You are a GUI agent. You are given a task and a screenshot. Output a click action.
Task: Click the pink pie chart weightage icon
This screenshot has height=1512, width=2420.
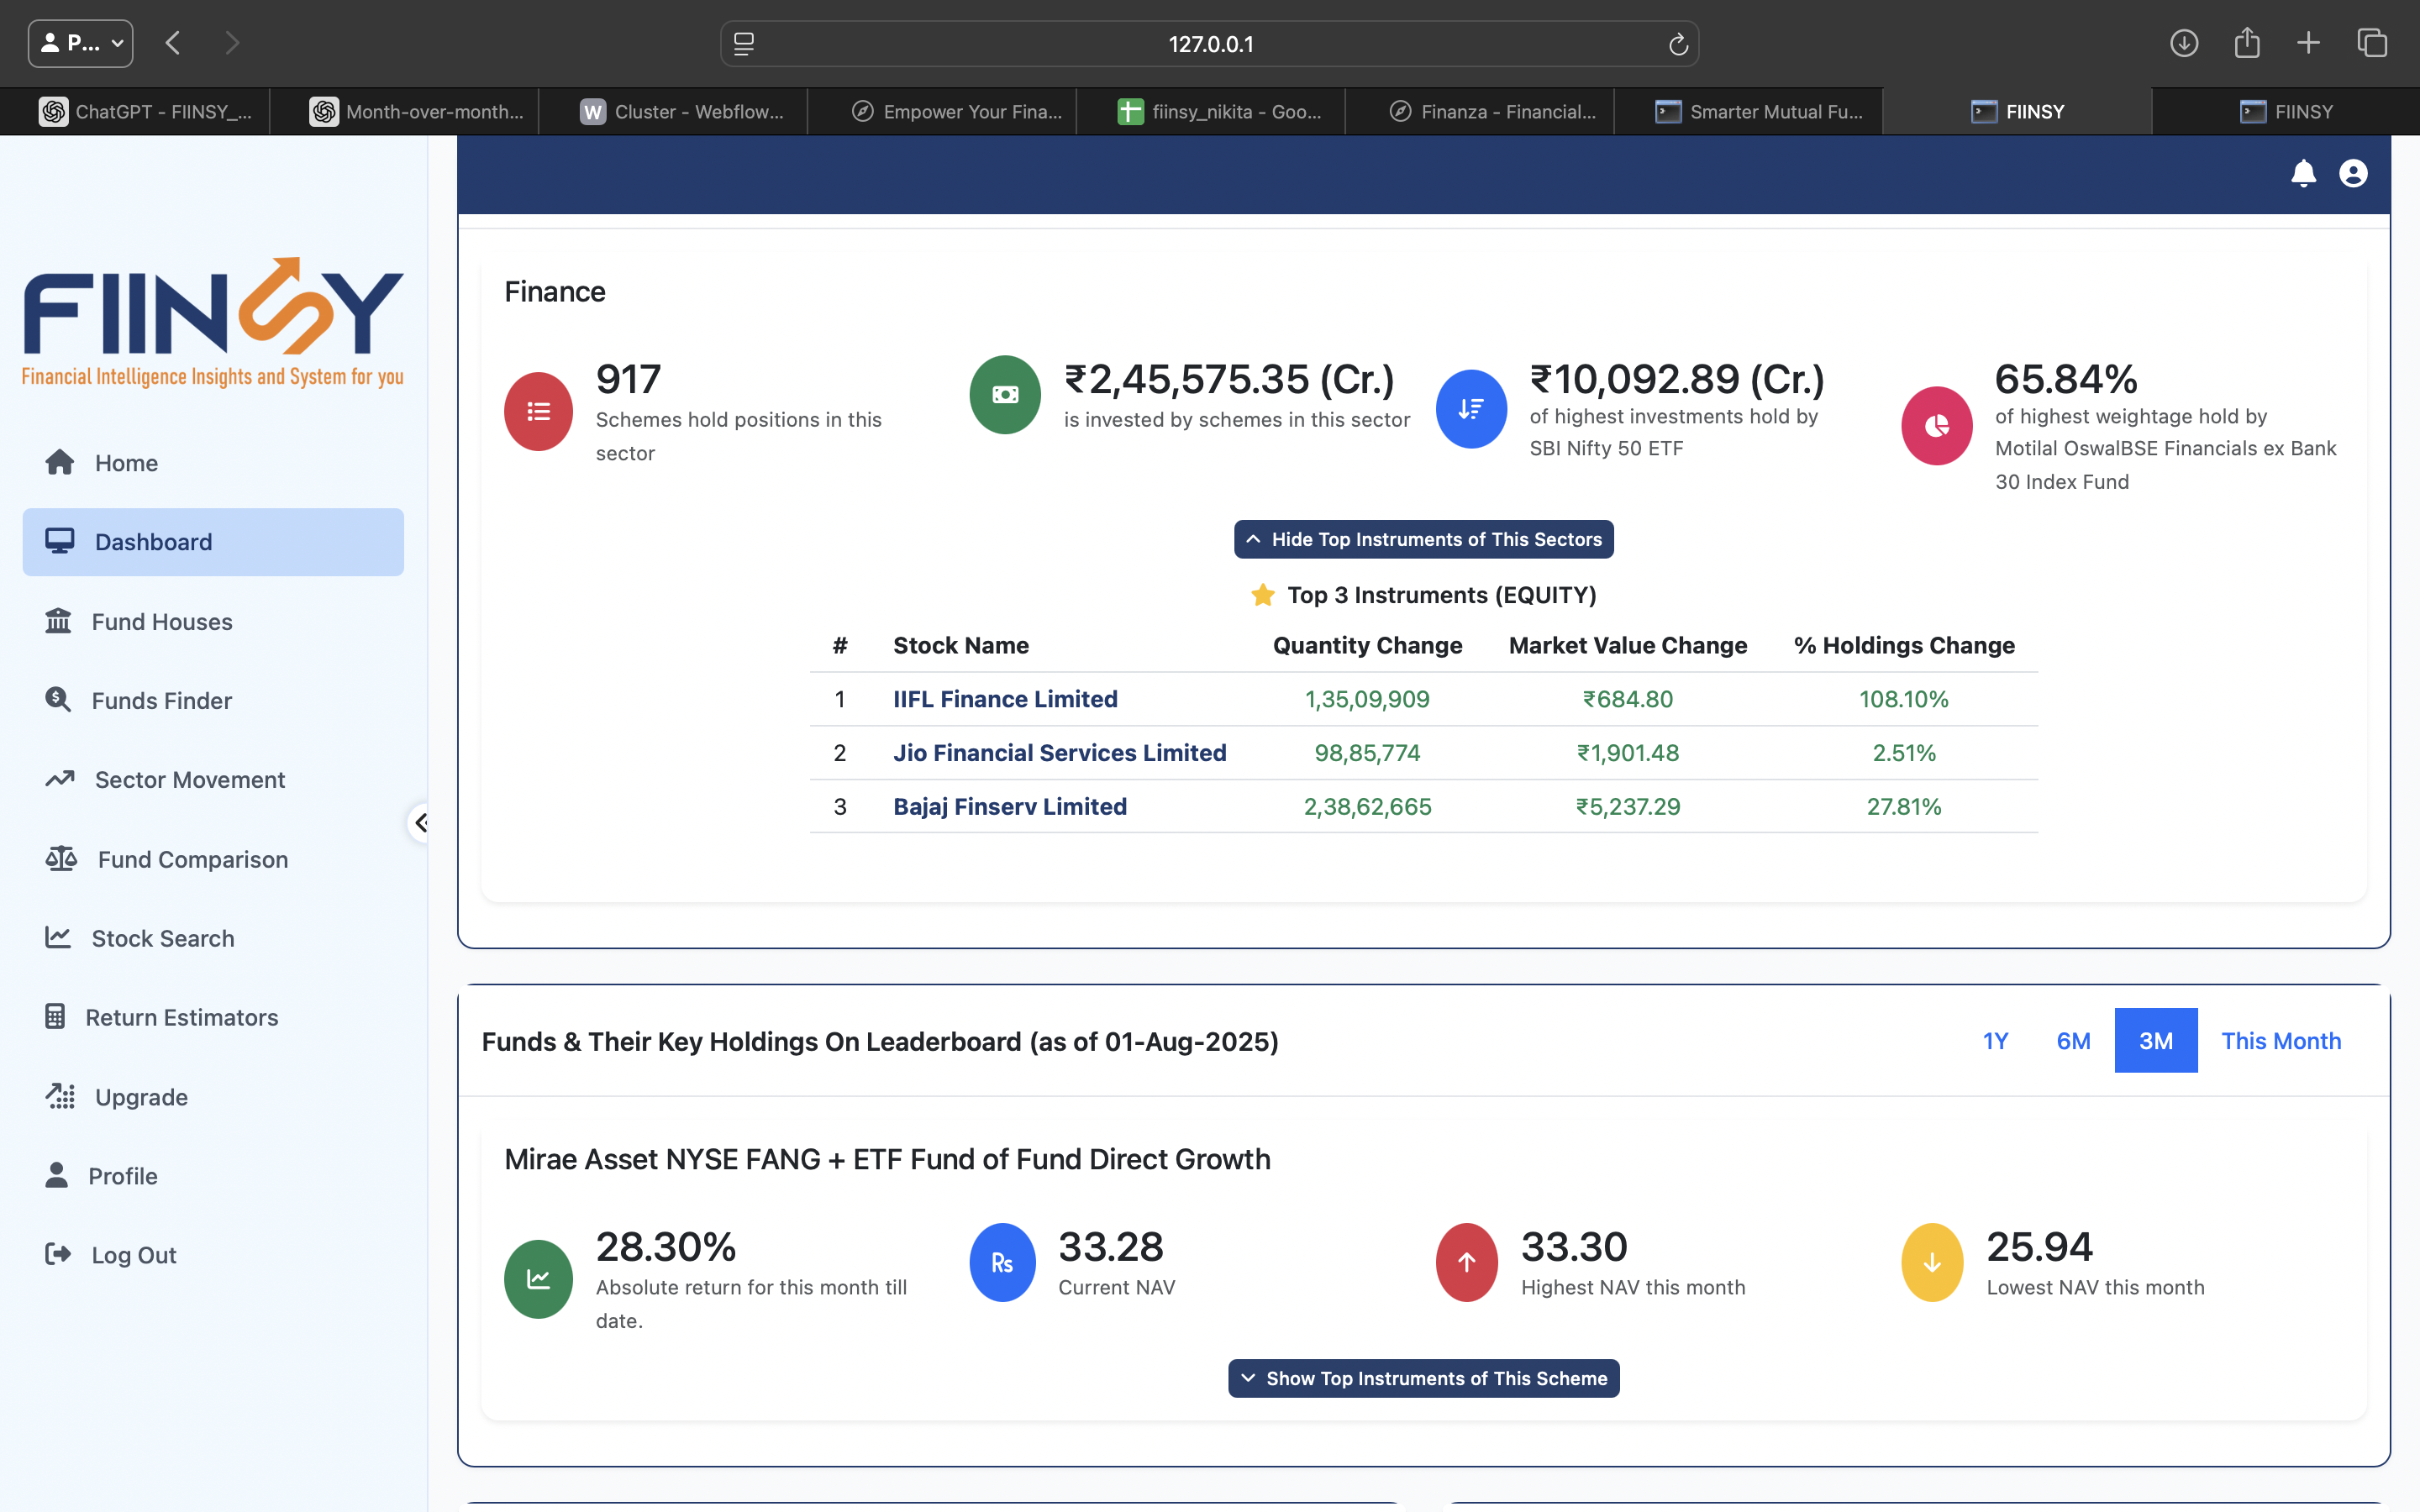1936,426
